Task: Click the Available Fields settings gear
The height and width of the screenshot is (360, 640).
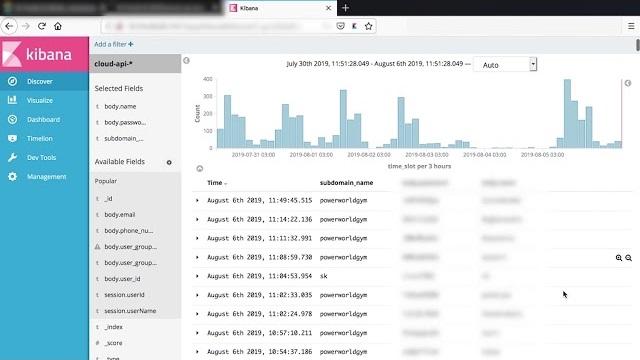Action: point(169,162)
